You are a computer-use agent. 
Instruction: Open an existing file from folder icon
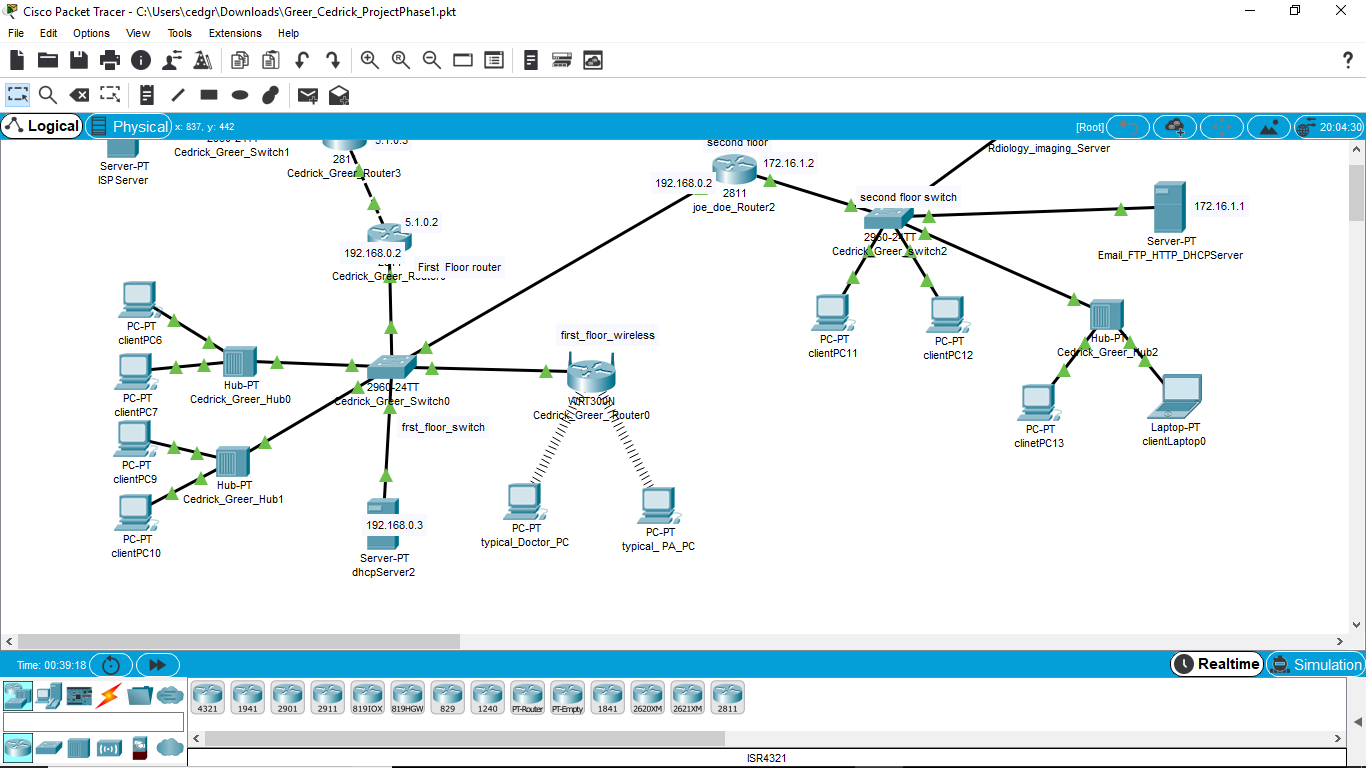(x=47, y=60)
